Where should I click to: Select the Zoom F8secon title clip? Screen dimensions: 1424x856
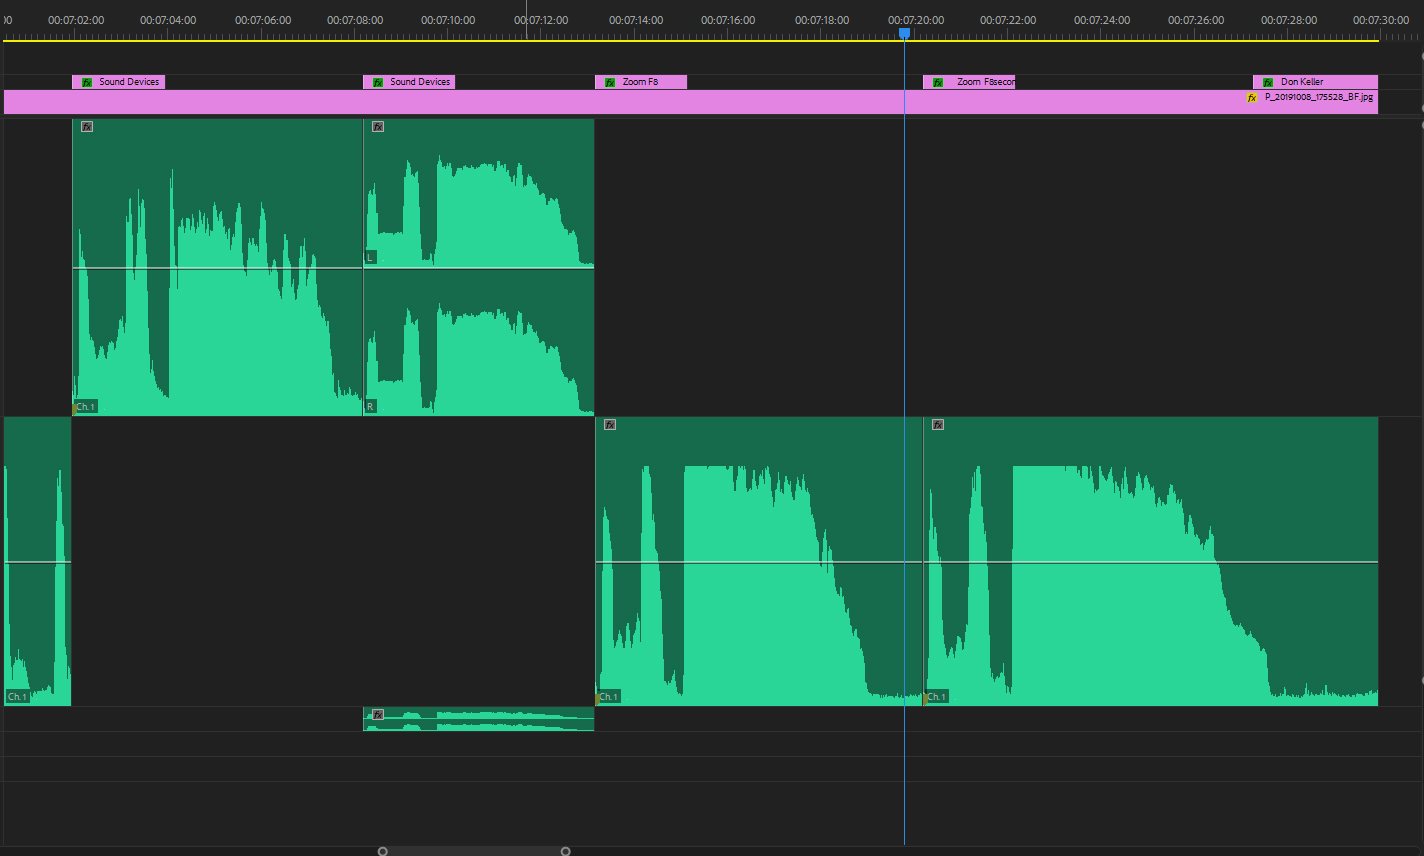coord(969,82)
